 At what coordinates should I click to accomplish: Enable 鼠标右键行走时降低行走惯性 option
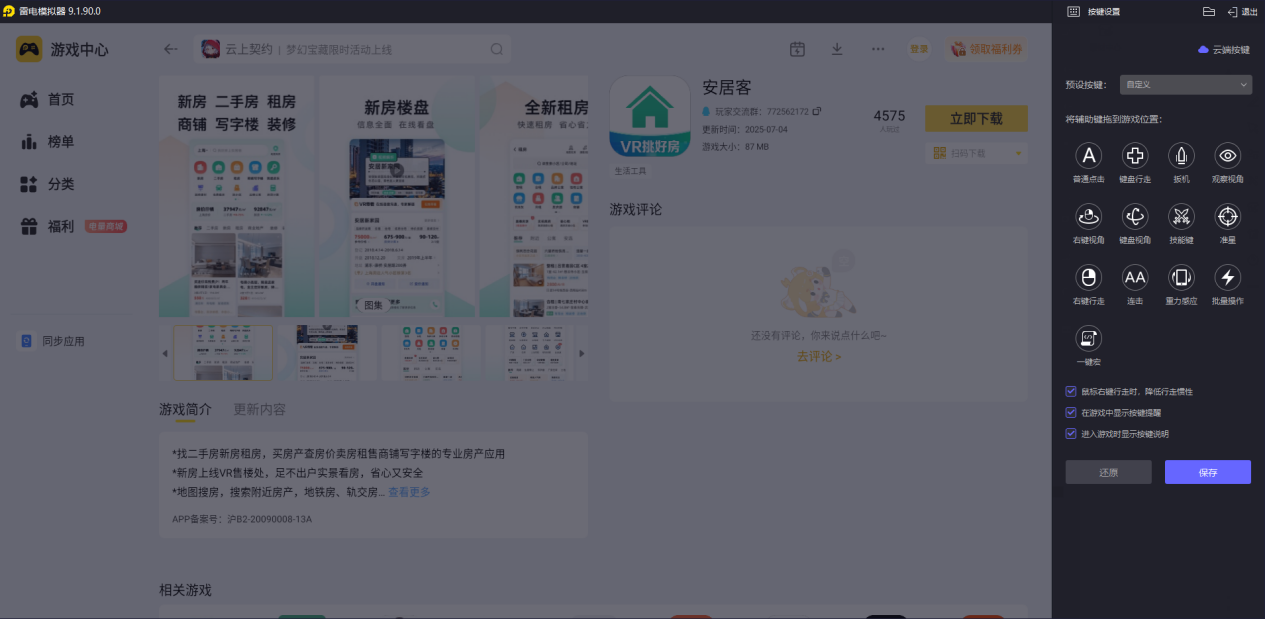1070,393
